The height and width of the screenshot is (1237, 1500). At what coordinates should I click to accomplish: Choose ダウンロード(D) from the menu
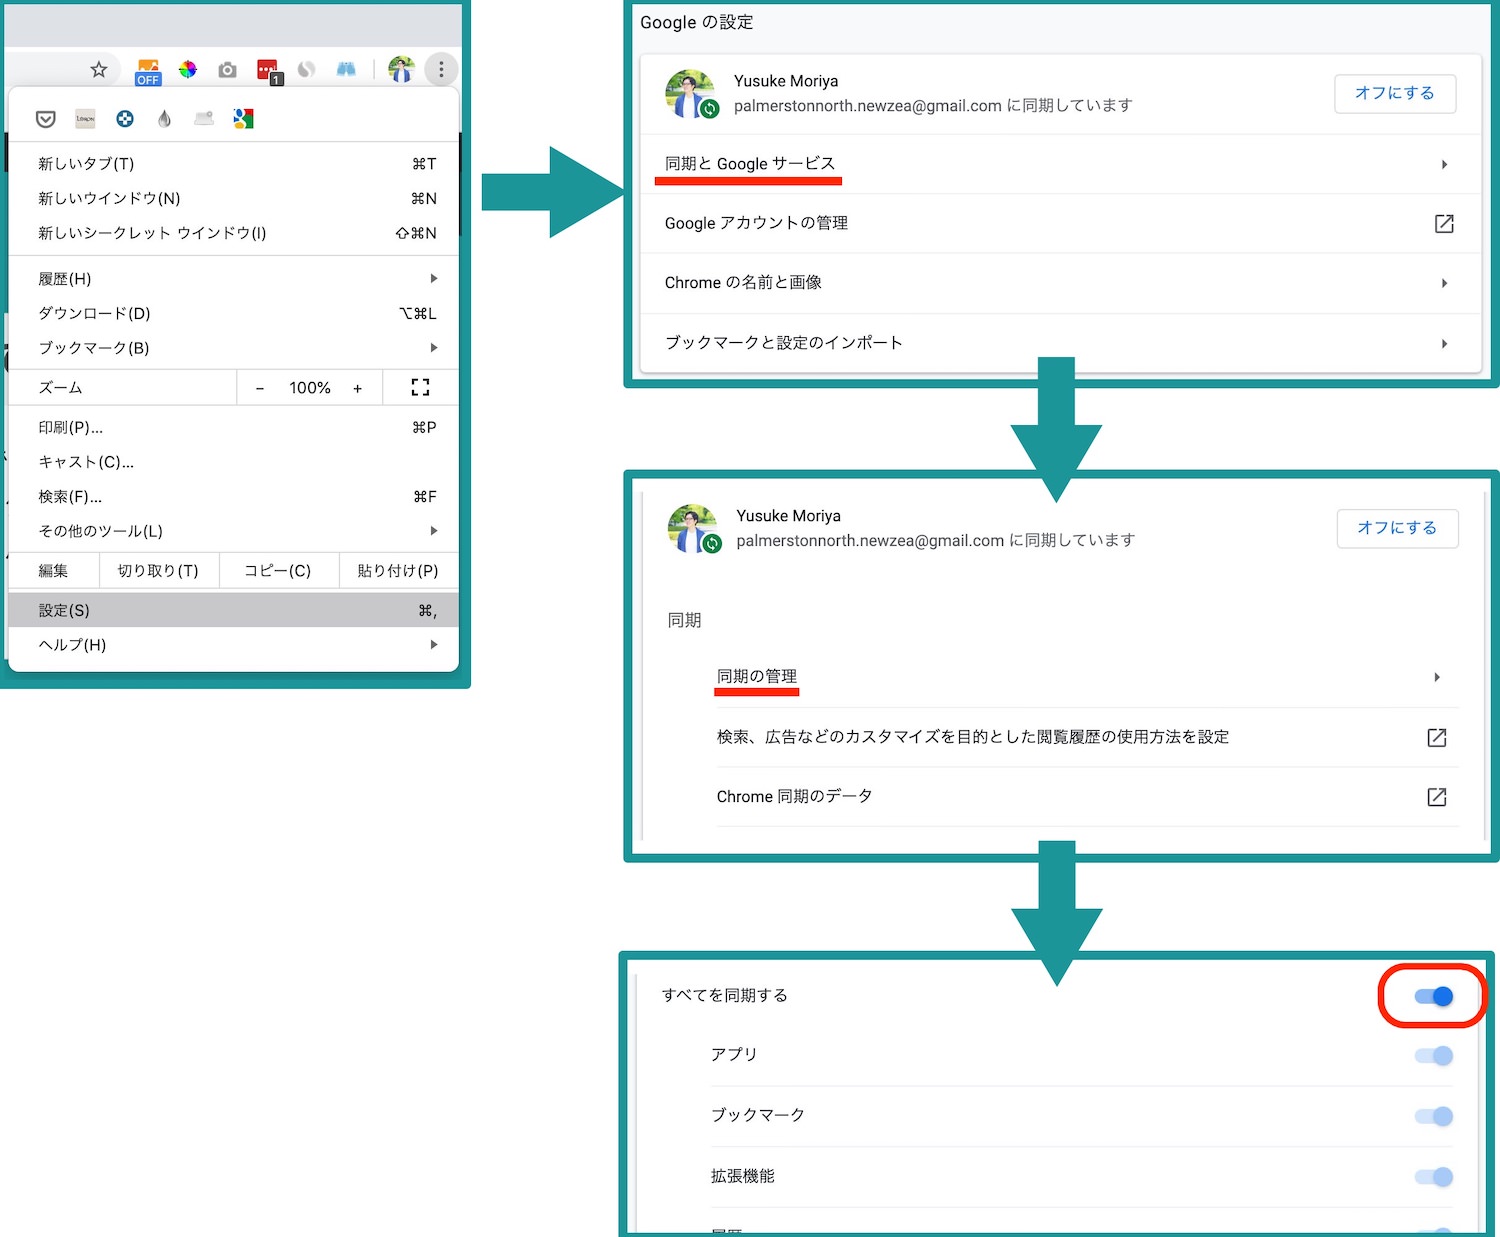click(x=233, y=313)
